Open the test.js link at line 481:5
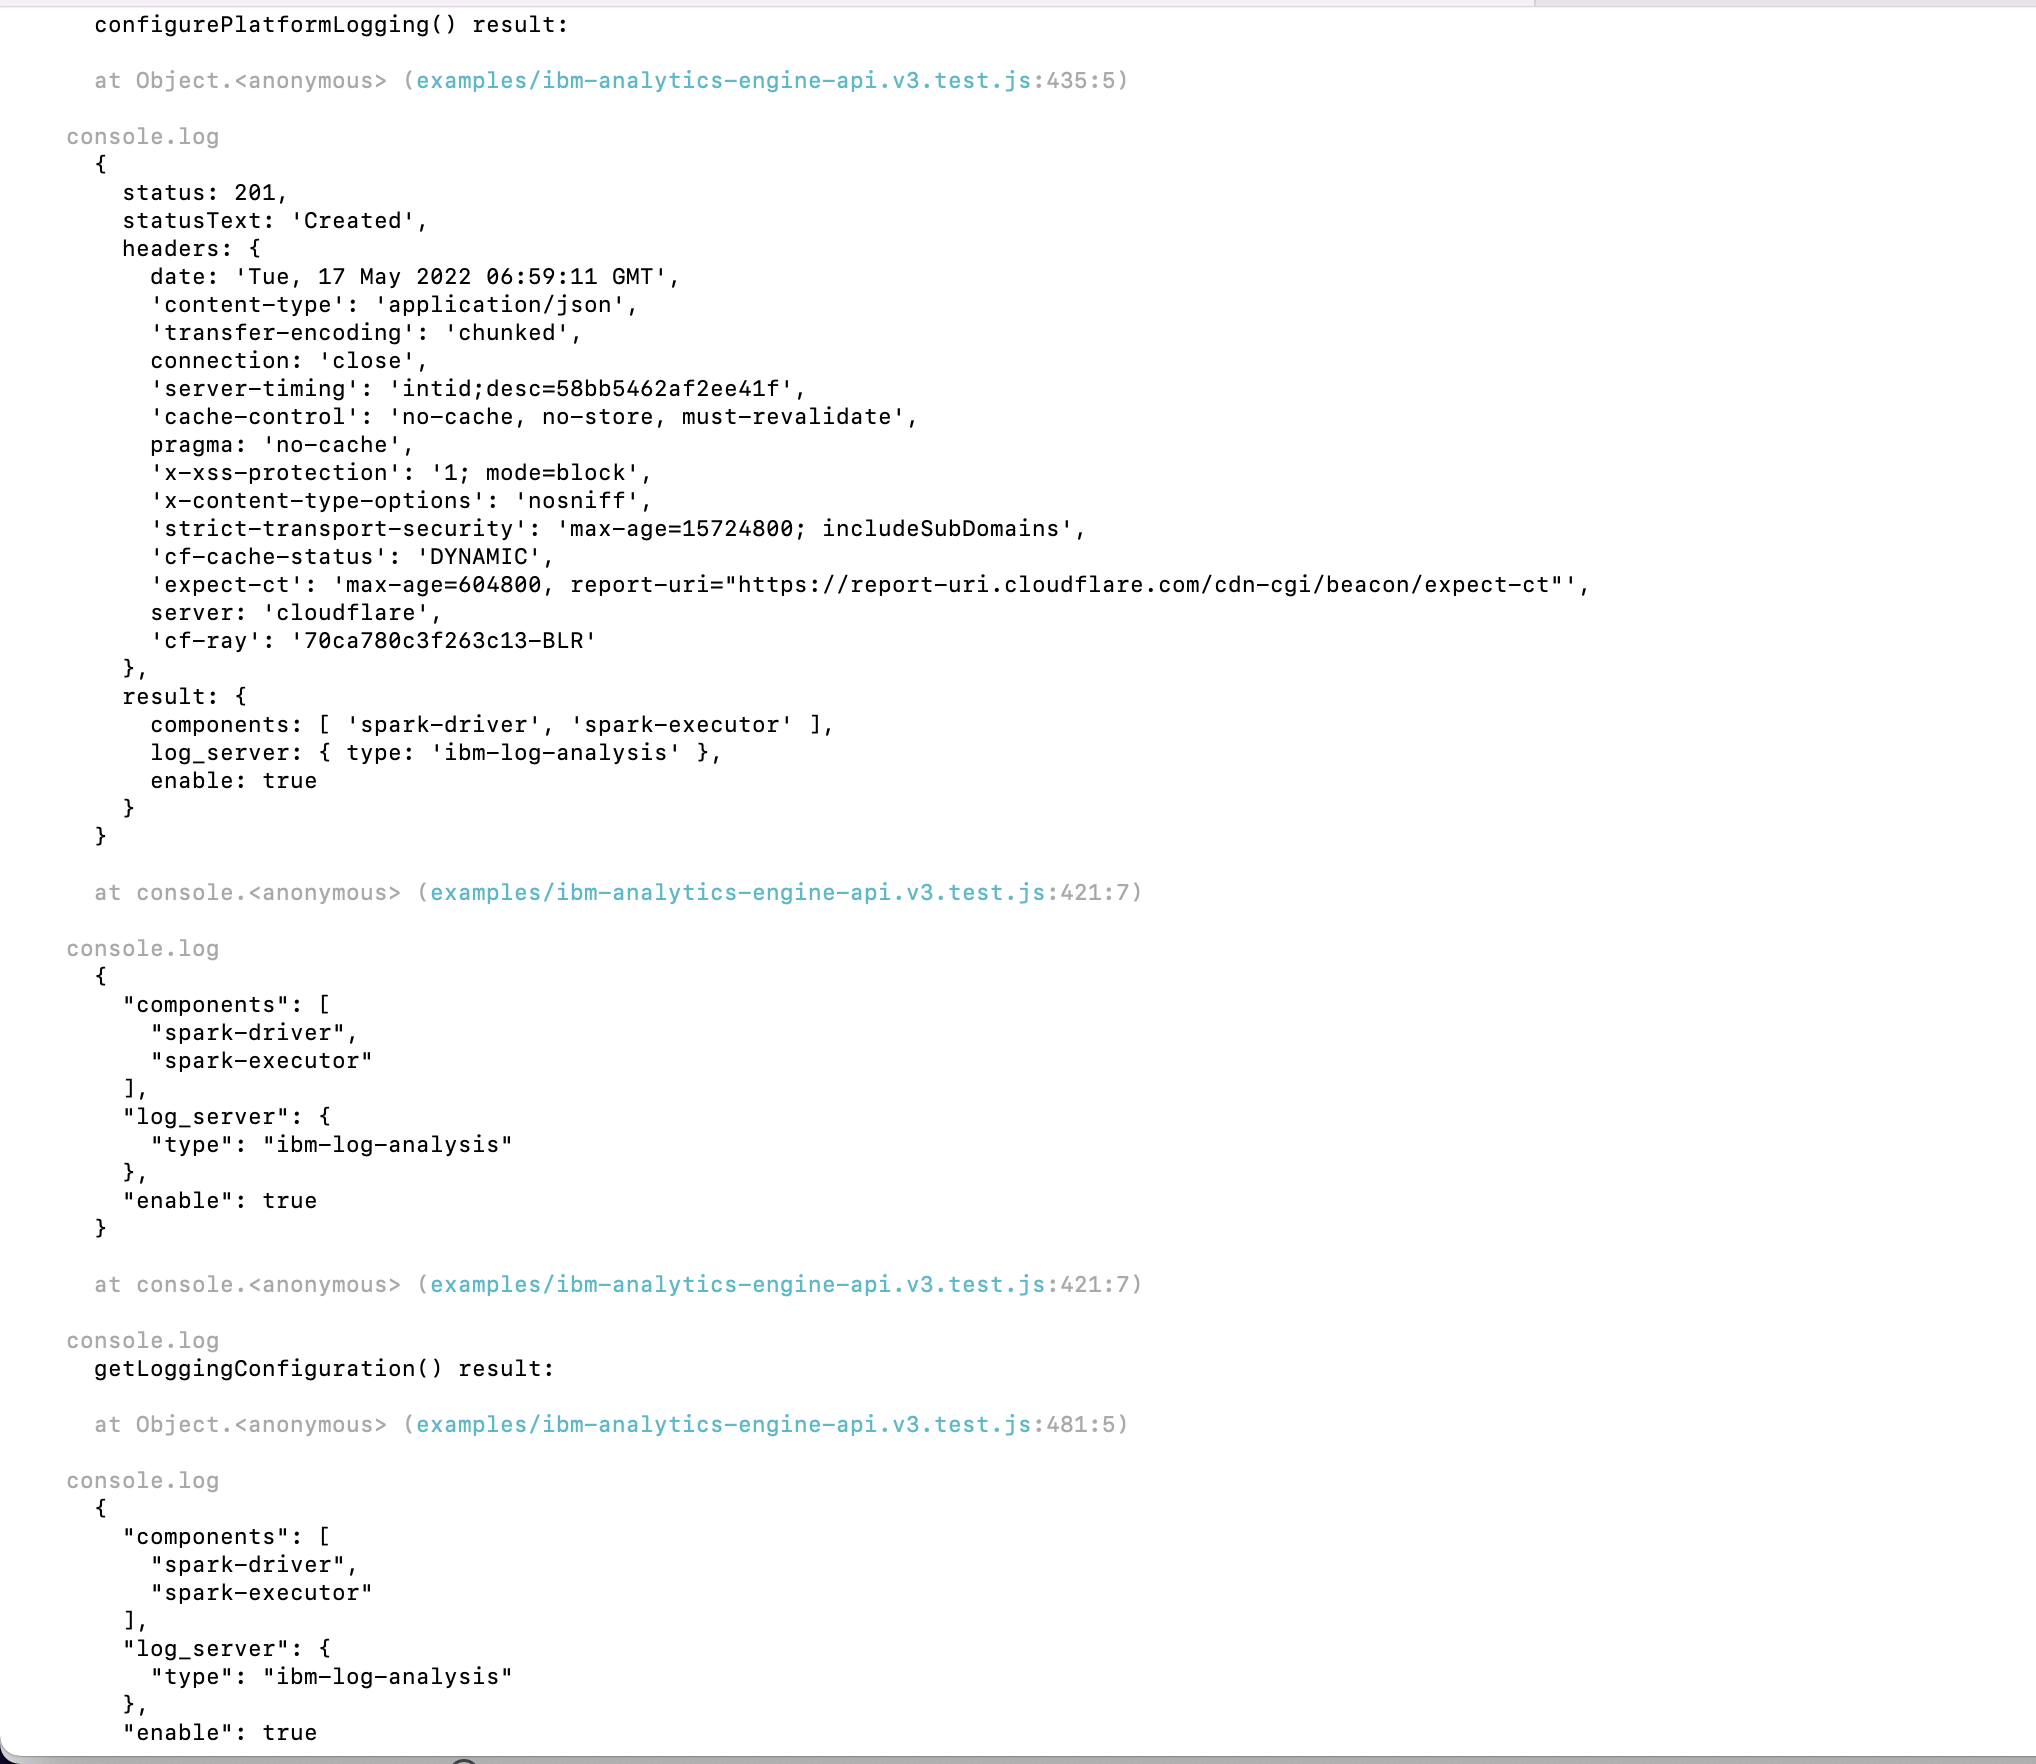This screenshot has height=1764, width=2036. pyautogui.click(x=723, y=1425)
